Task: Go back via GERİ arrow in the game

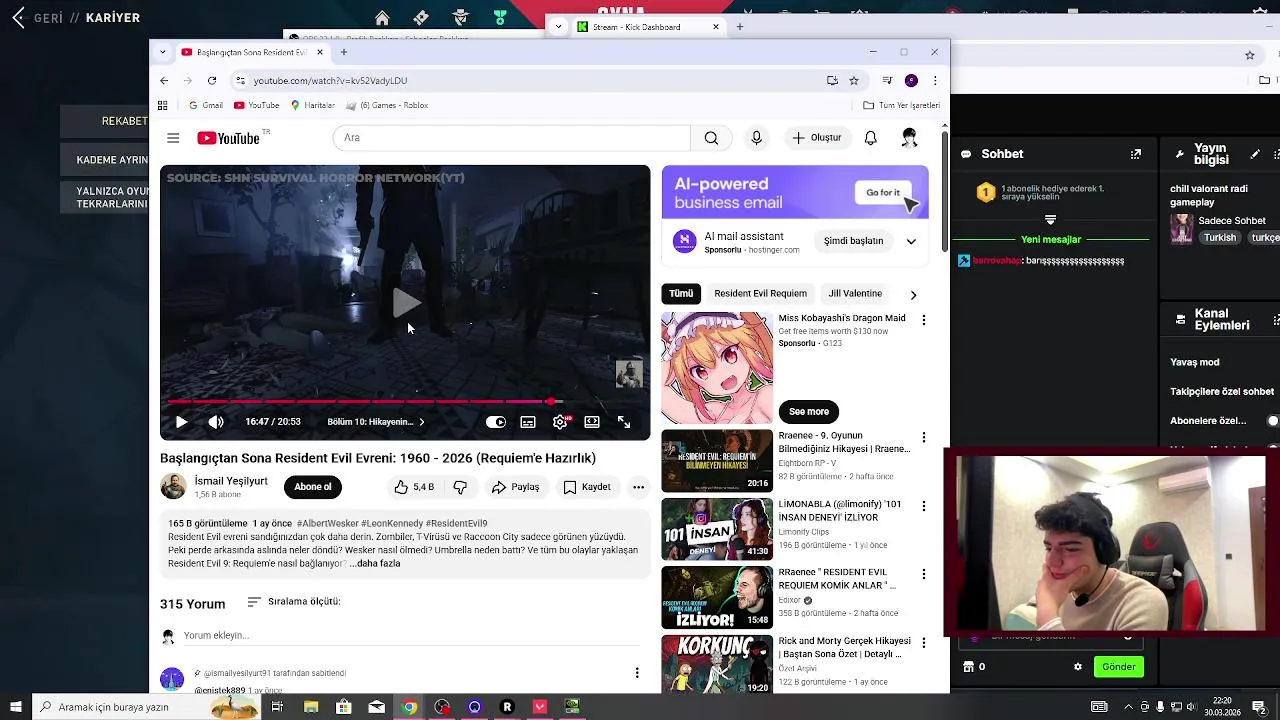Action: (x=18, y=18)
